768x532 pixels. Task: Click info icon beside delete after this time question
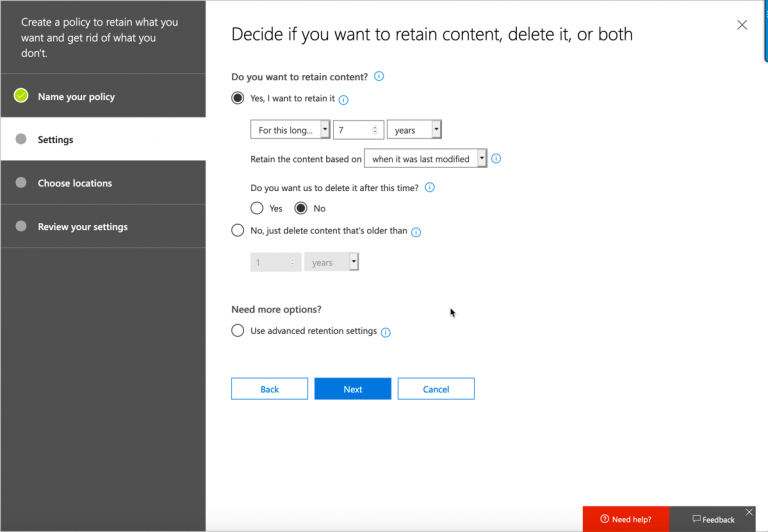click(430, 188)
